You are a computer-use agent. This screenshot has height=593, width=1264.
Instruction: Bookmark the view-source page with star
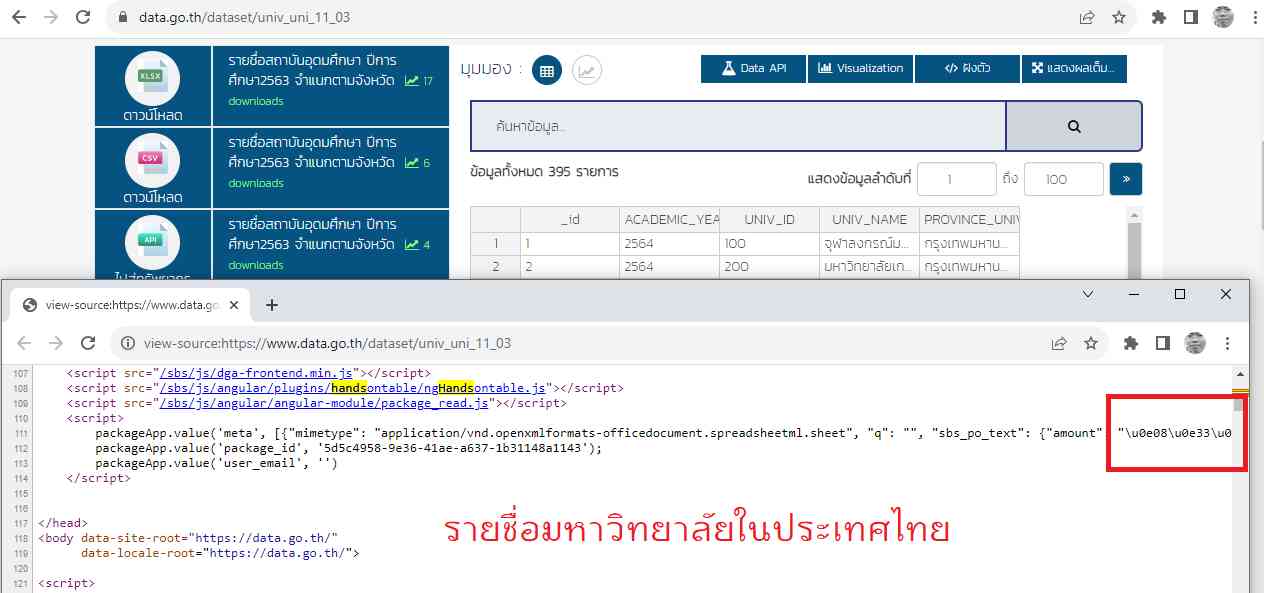click(x=1091, y=343)
